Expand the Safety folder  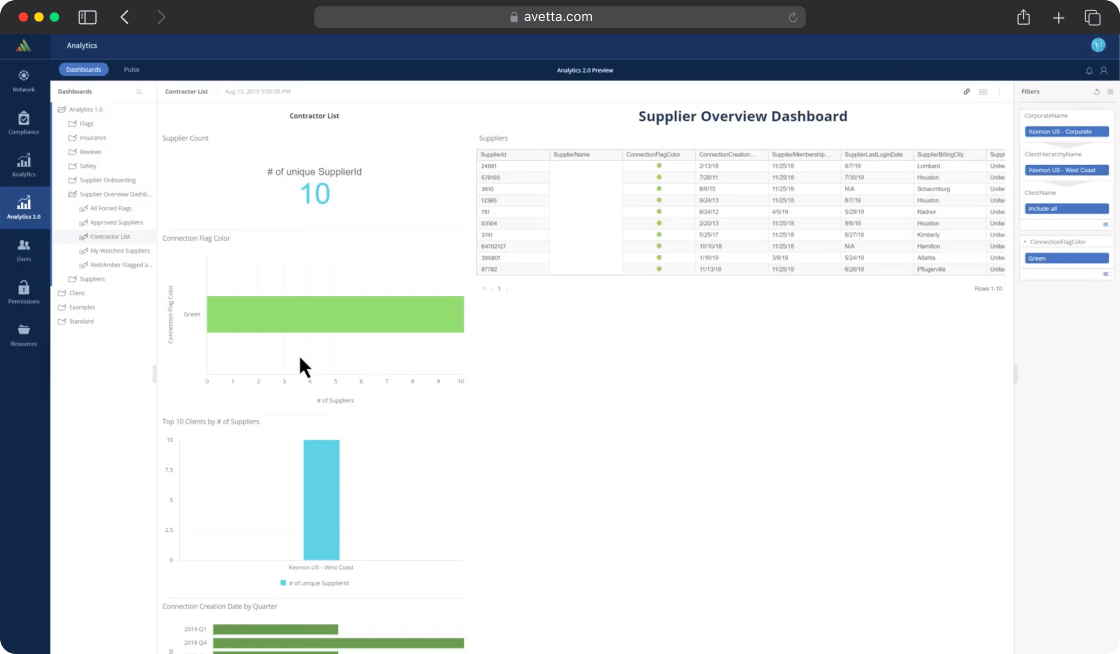pos(72,166)
